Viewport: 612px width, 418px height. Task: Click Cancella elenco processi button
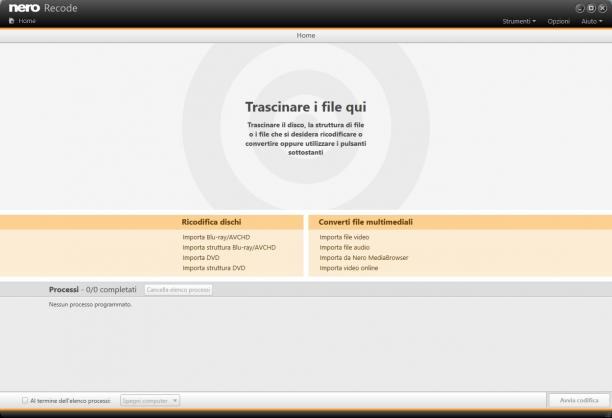[x=178, y=290]
